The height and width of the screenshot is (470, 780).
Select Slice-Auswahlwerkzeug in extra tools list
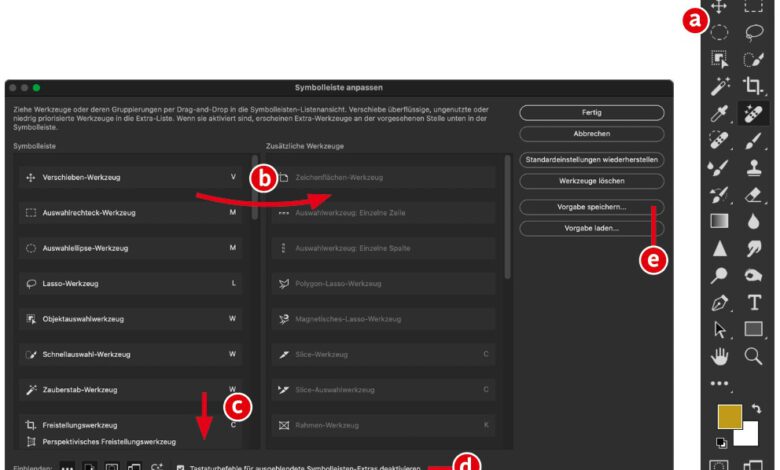coord(384,390)
